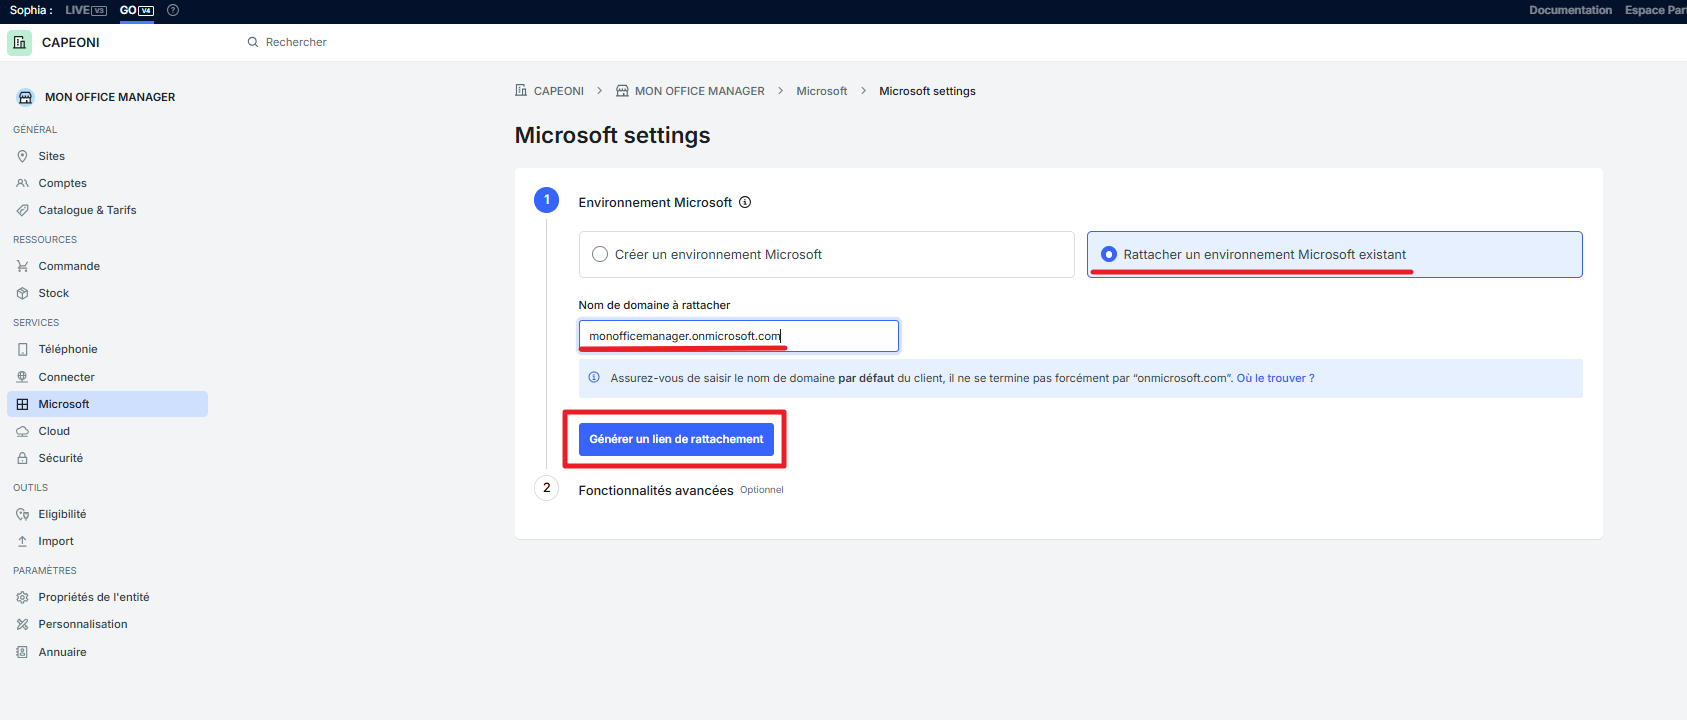Screen dimensions: 1687x720
Task: Click the Stock box icon
Action: click(x=22, y=293)
